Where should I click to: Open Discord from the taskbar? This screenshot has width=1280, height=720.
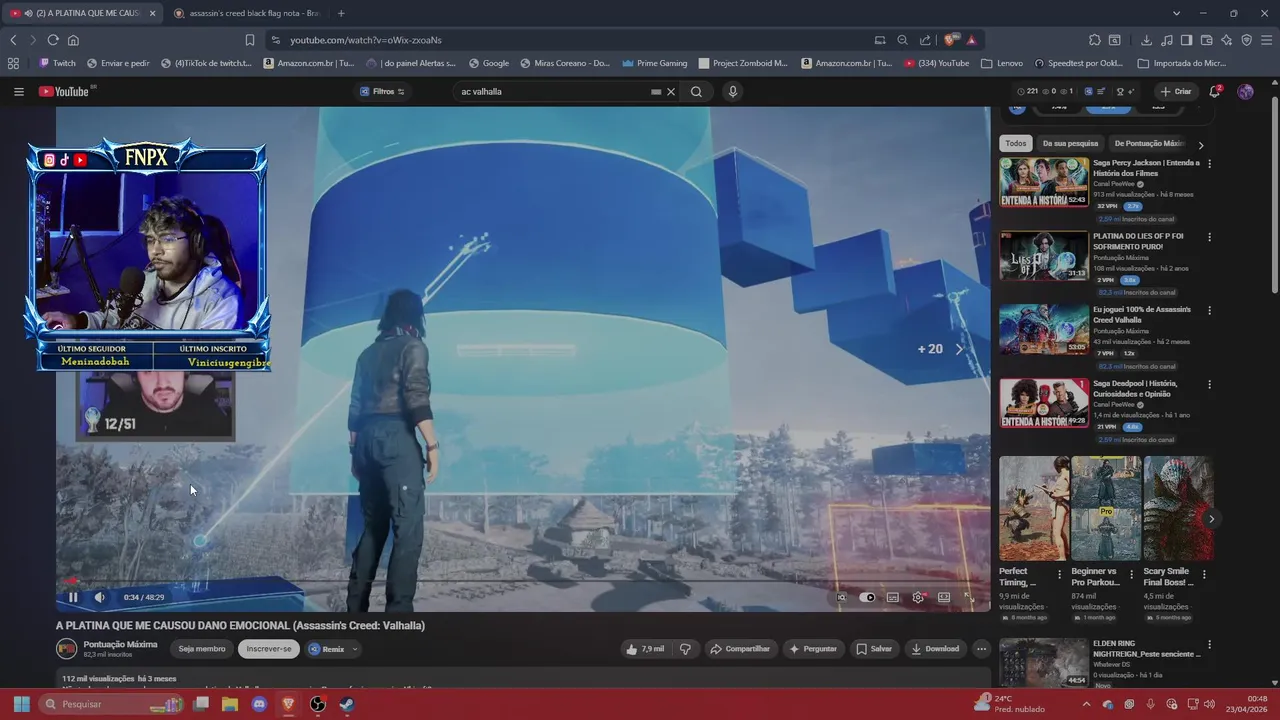(x=259, y=704)
